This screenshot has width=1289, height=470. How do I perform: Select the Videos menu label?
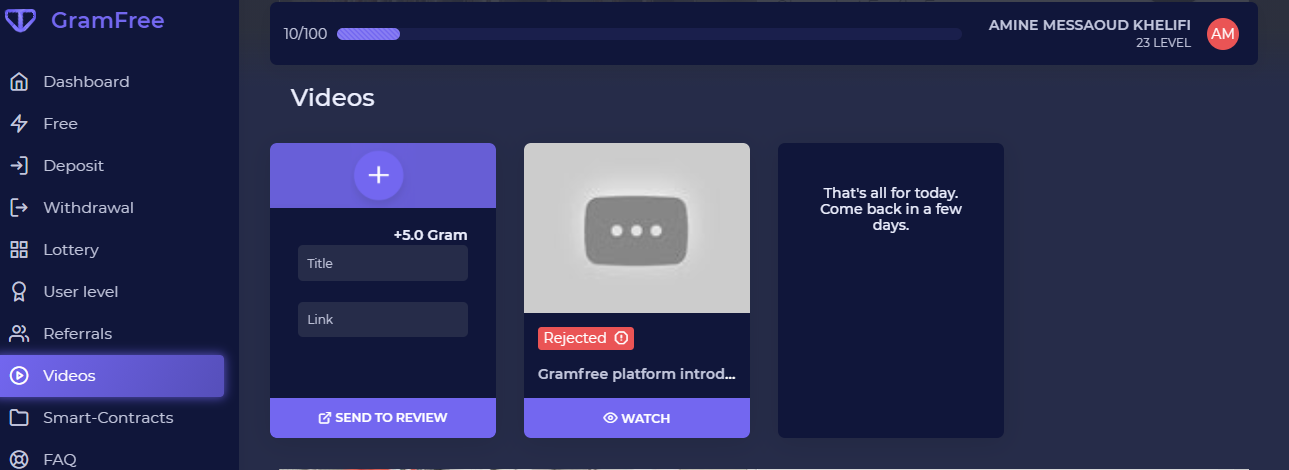point(69,376)
